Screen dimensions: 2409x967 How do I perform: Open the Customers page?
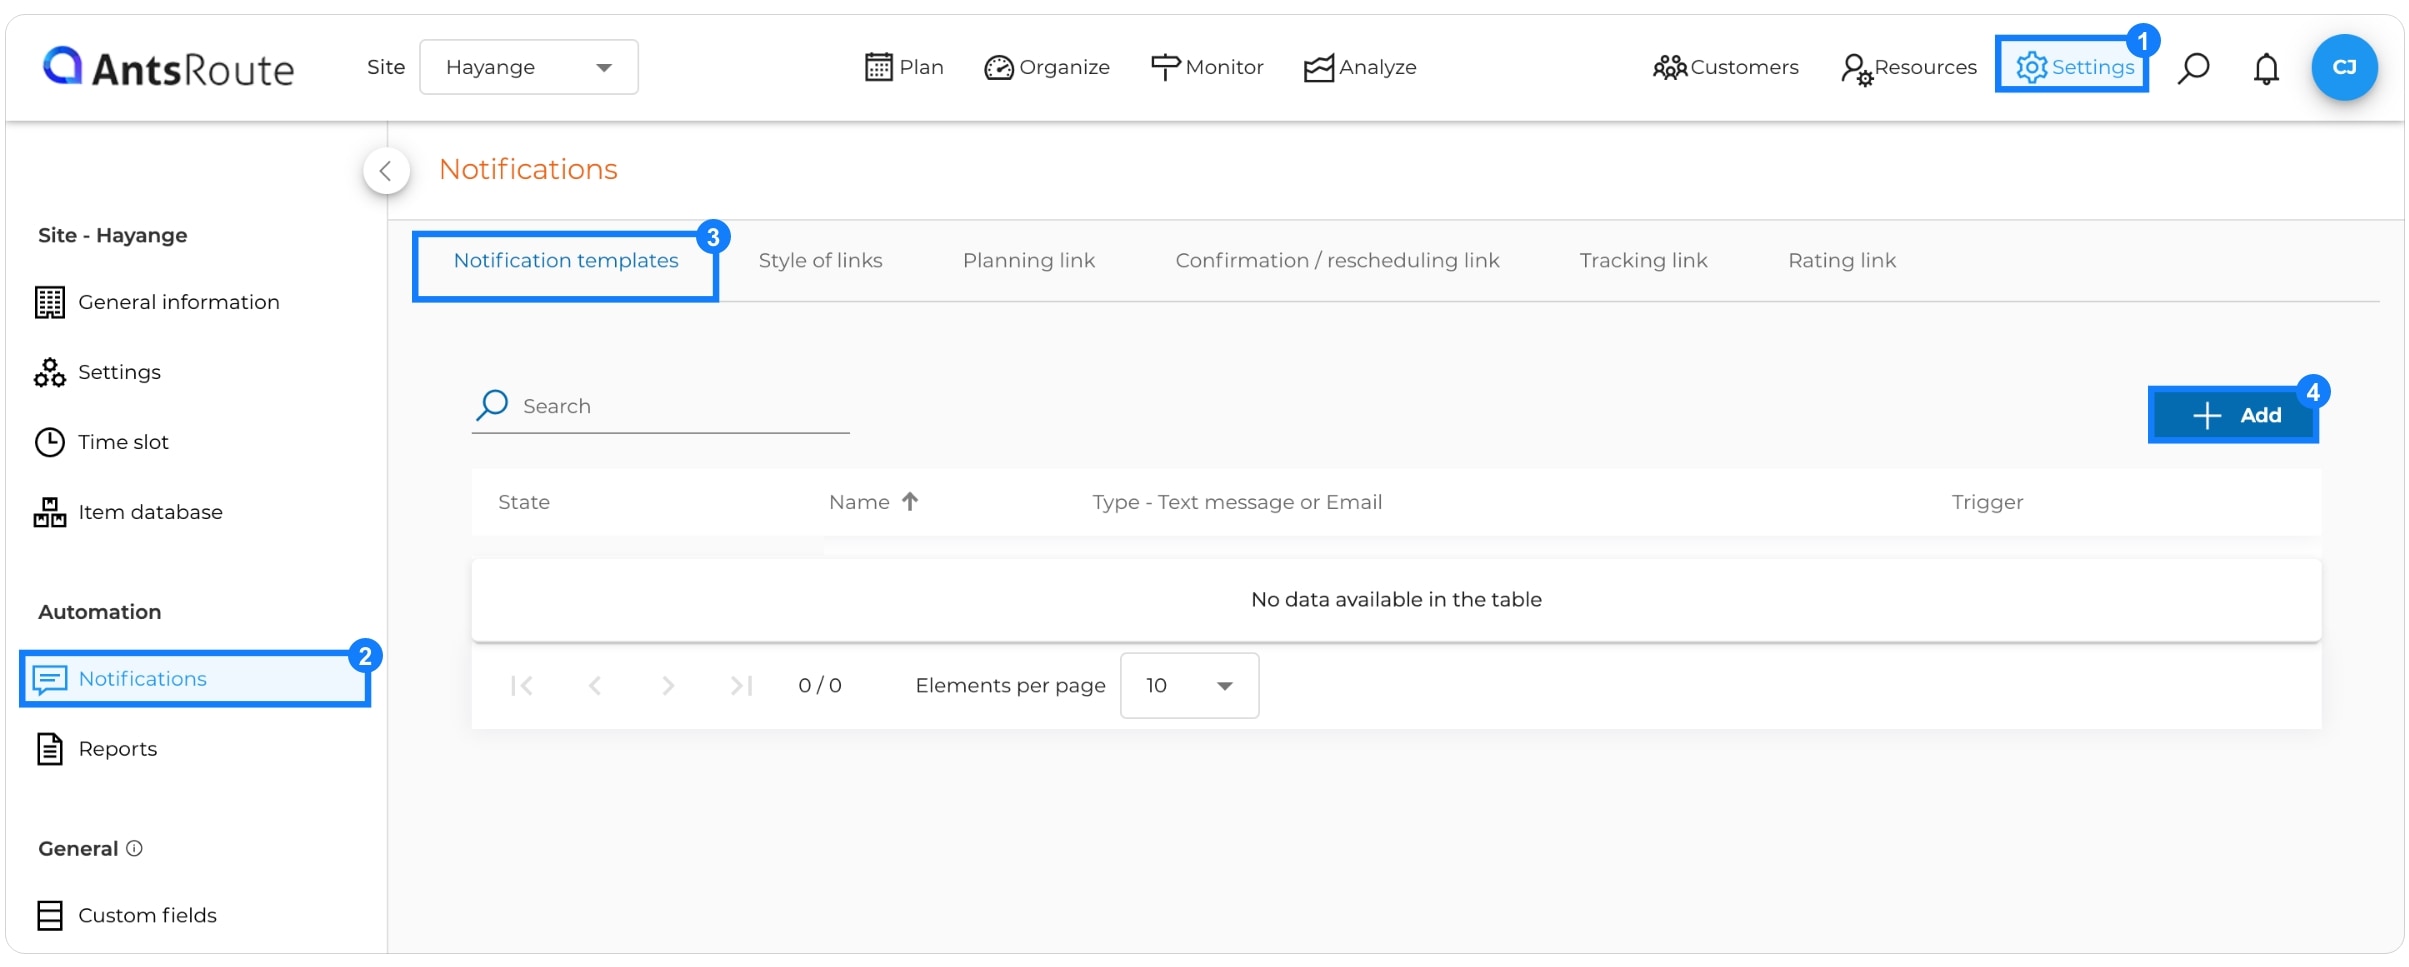coord(1725,67)
